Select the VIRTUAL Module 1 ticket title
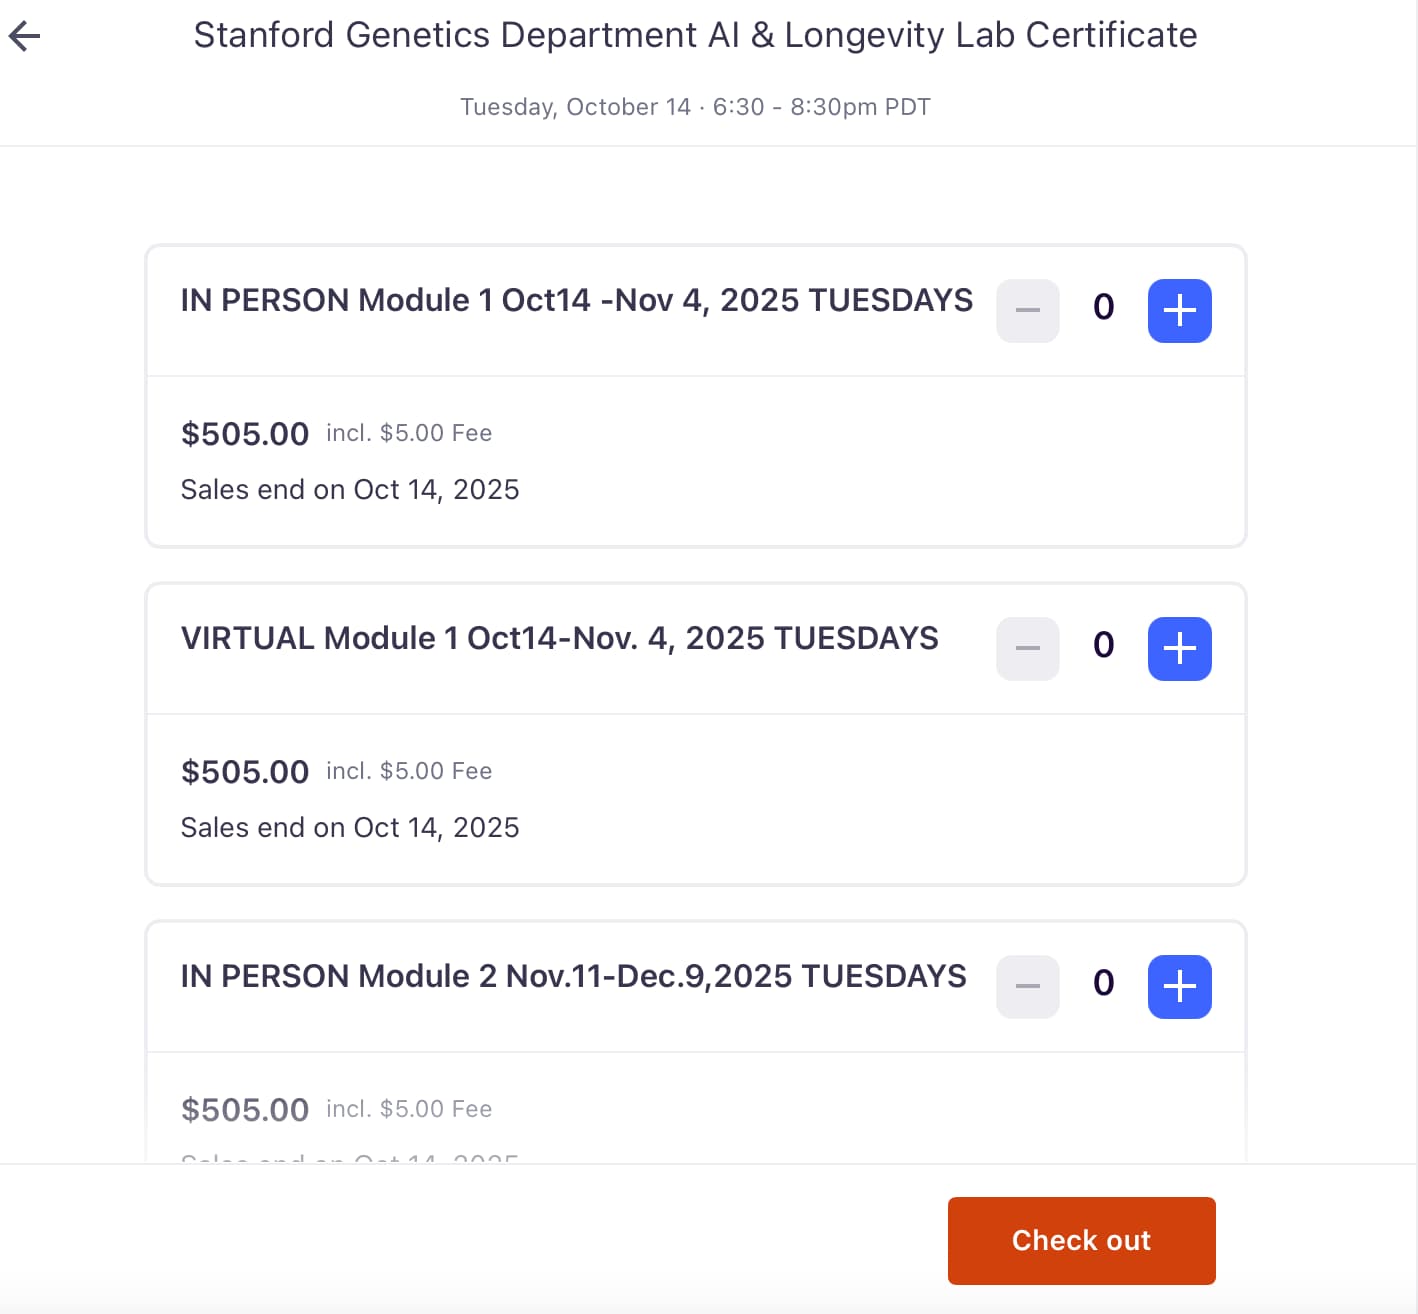Viewport: 1418px width, 1314px height. click(x=559, y=638)
